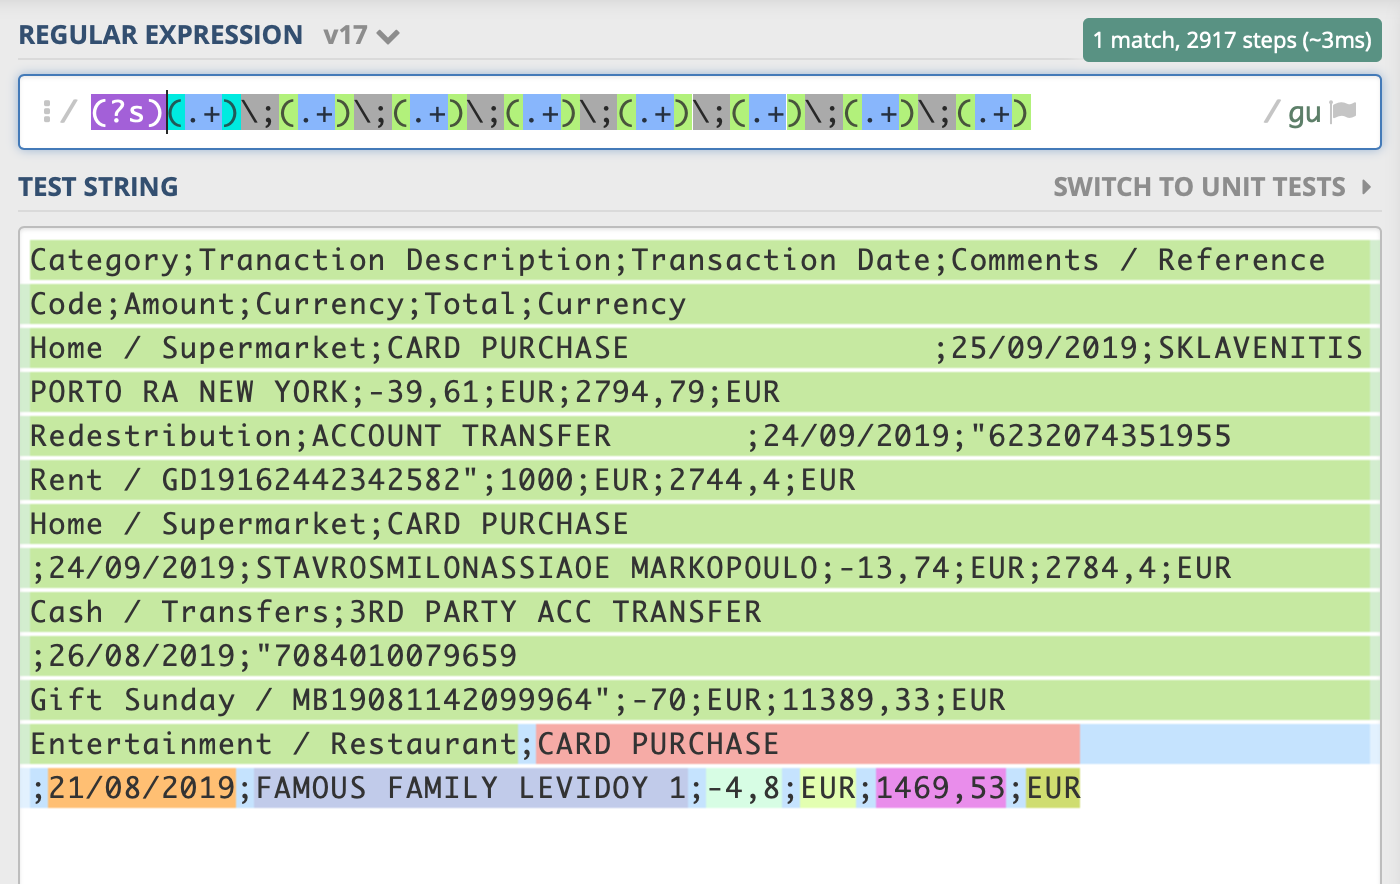This screenshot has width=1400, height=884.
Task: Click 'FAMOUS FAMILY LEVIDOY 1' match text
Action: coord(471,788)
